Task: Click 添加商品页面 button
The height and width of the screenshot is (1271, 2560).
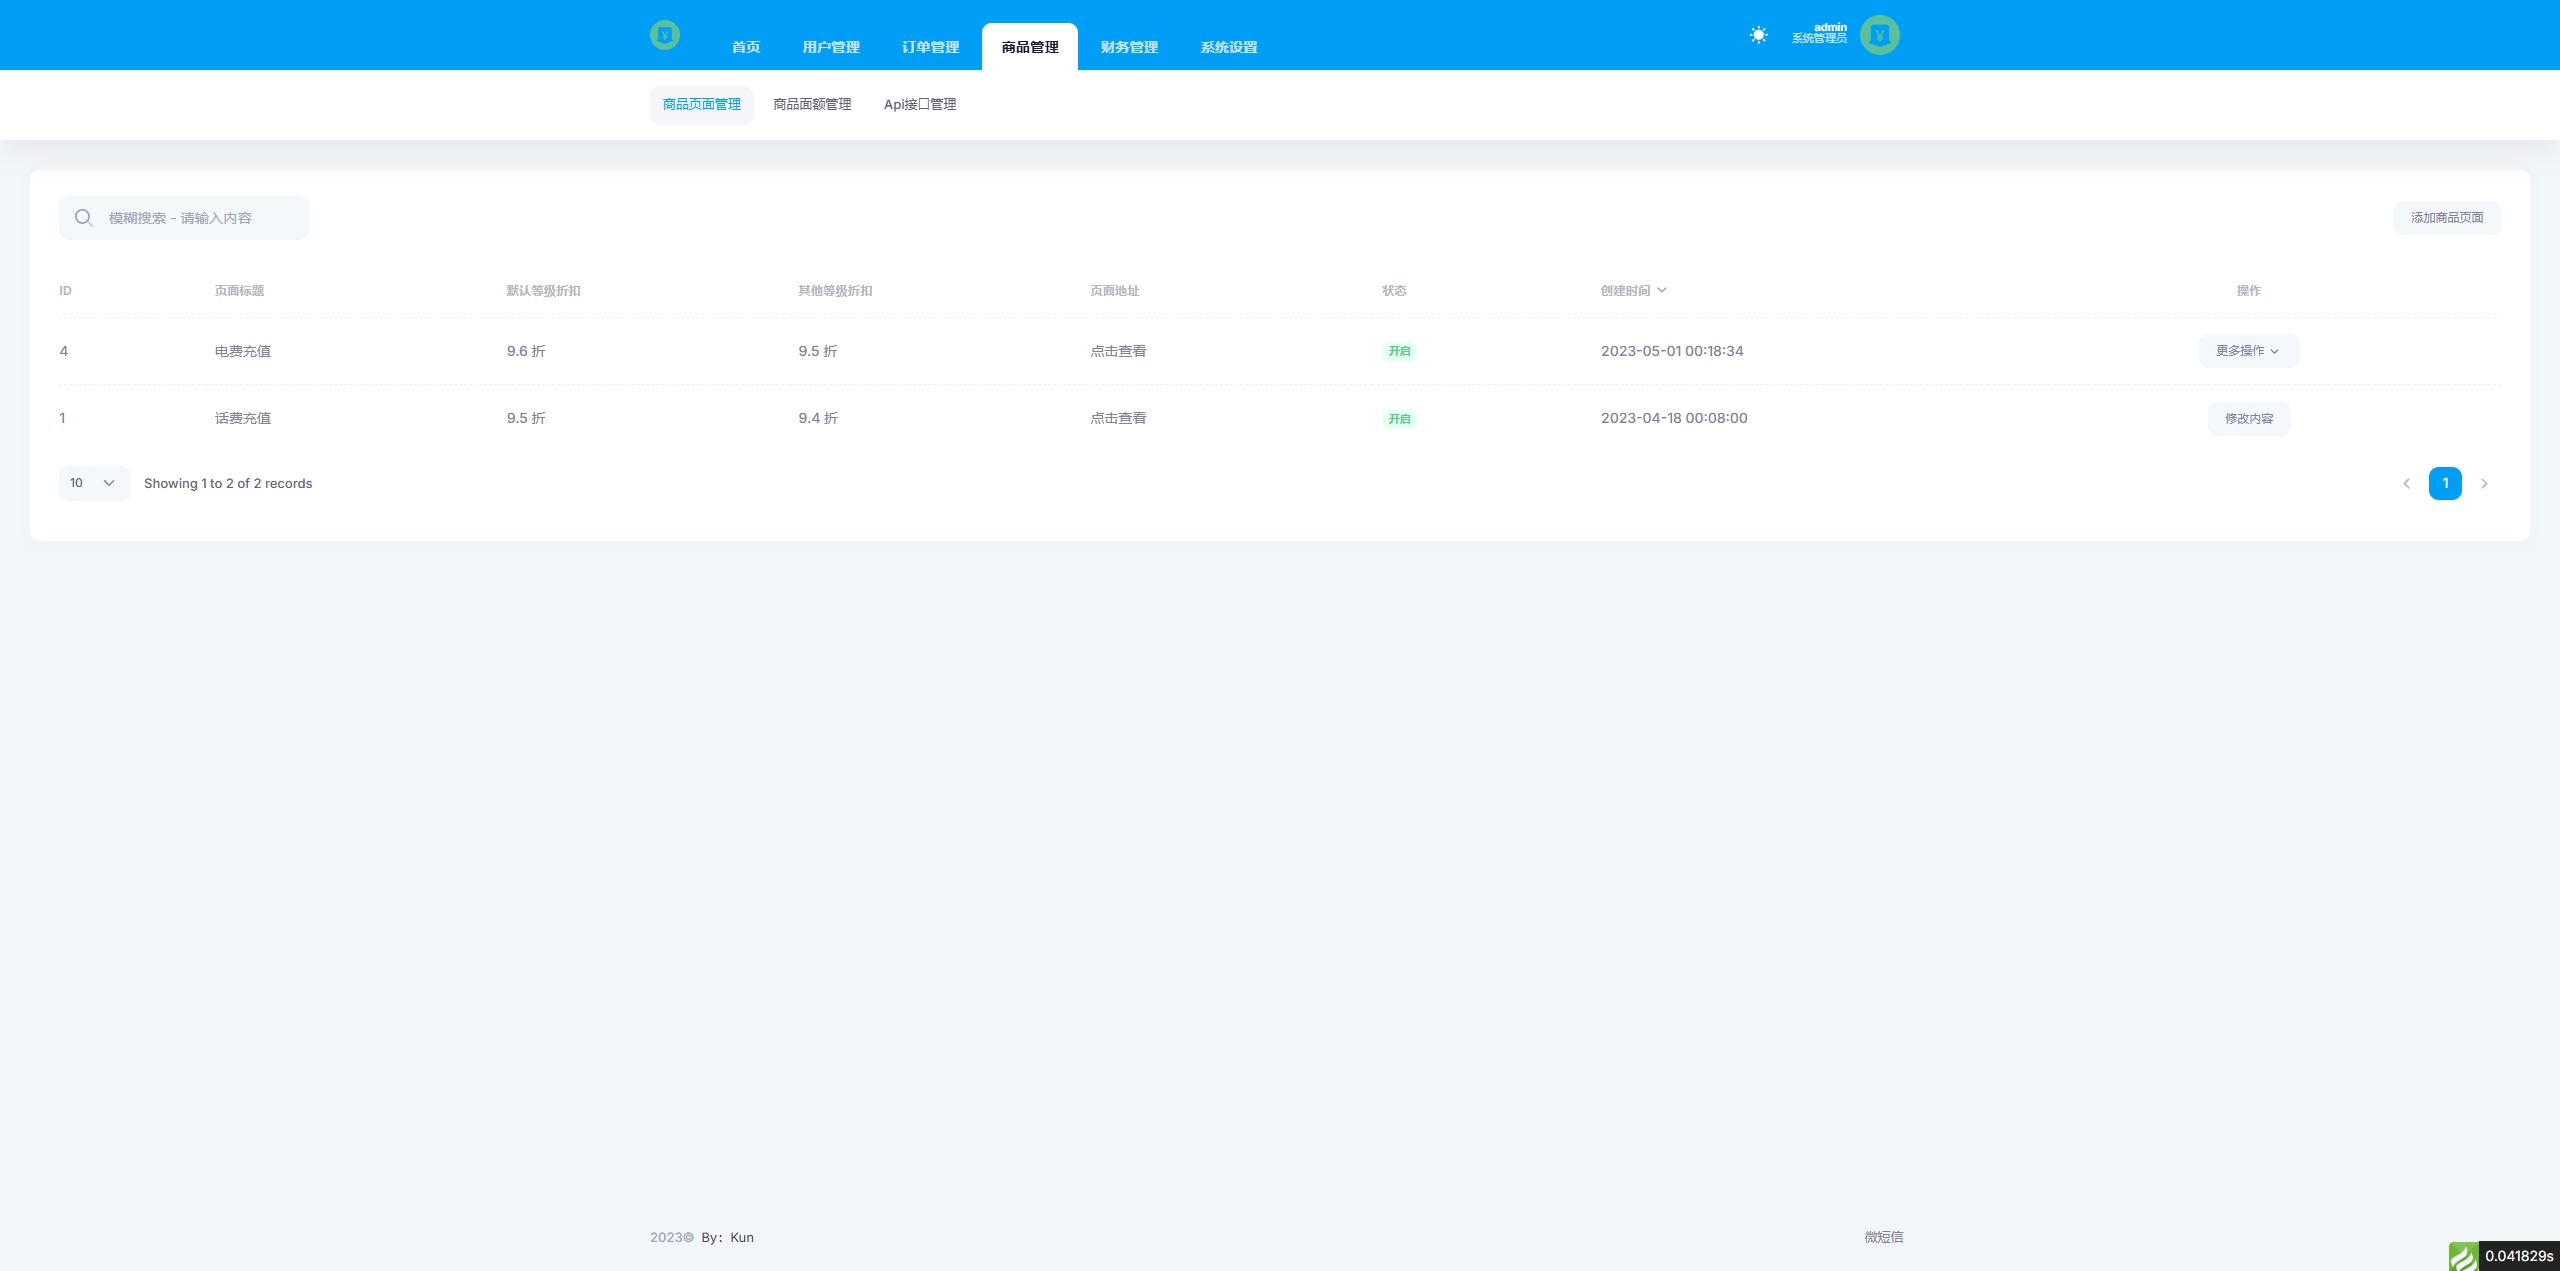Action: (x=2446, y=218)
